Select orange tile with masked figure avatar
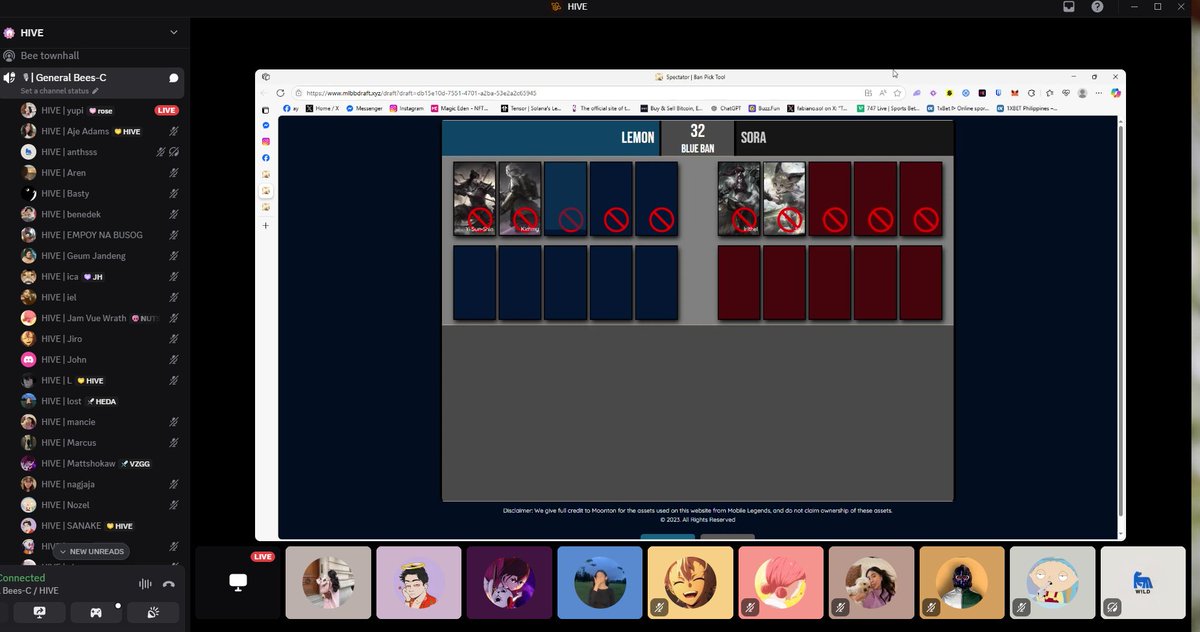Screen dimensions: 1200x632 962,582
